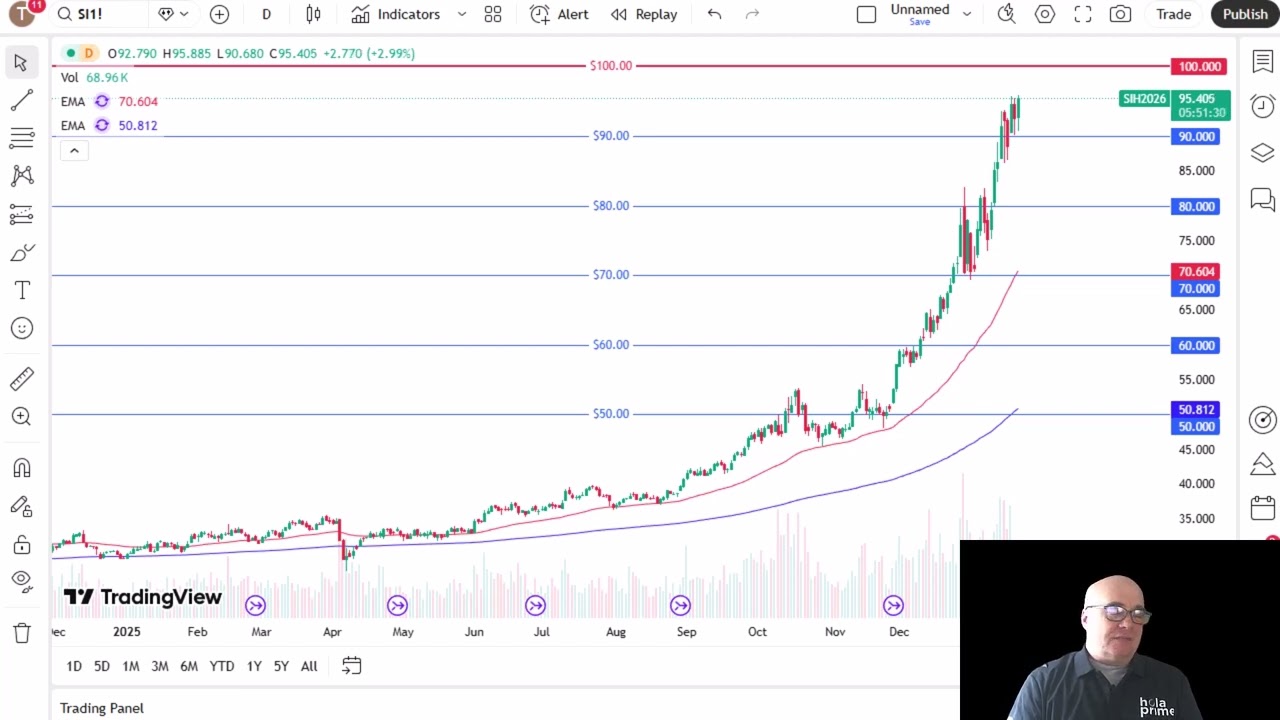The height and width of the screenshot is (720, 1280).
Task: Open the Indicators dialog
Action: [396, 14]
